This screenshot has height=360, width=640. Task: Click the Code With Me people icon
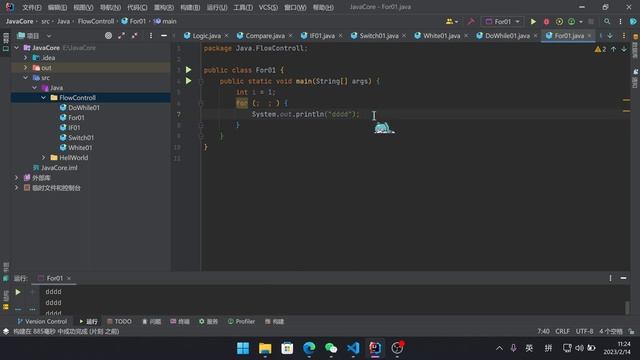coord(449,22)
